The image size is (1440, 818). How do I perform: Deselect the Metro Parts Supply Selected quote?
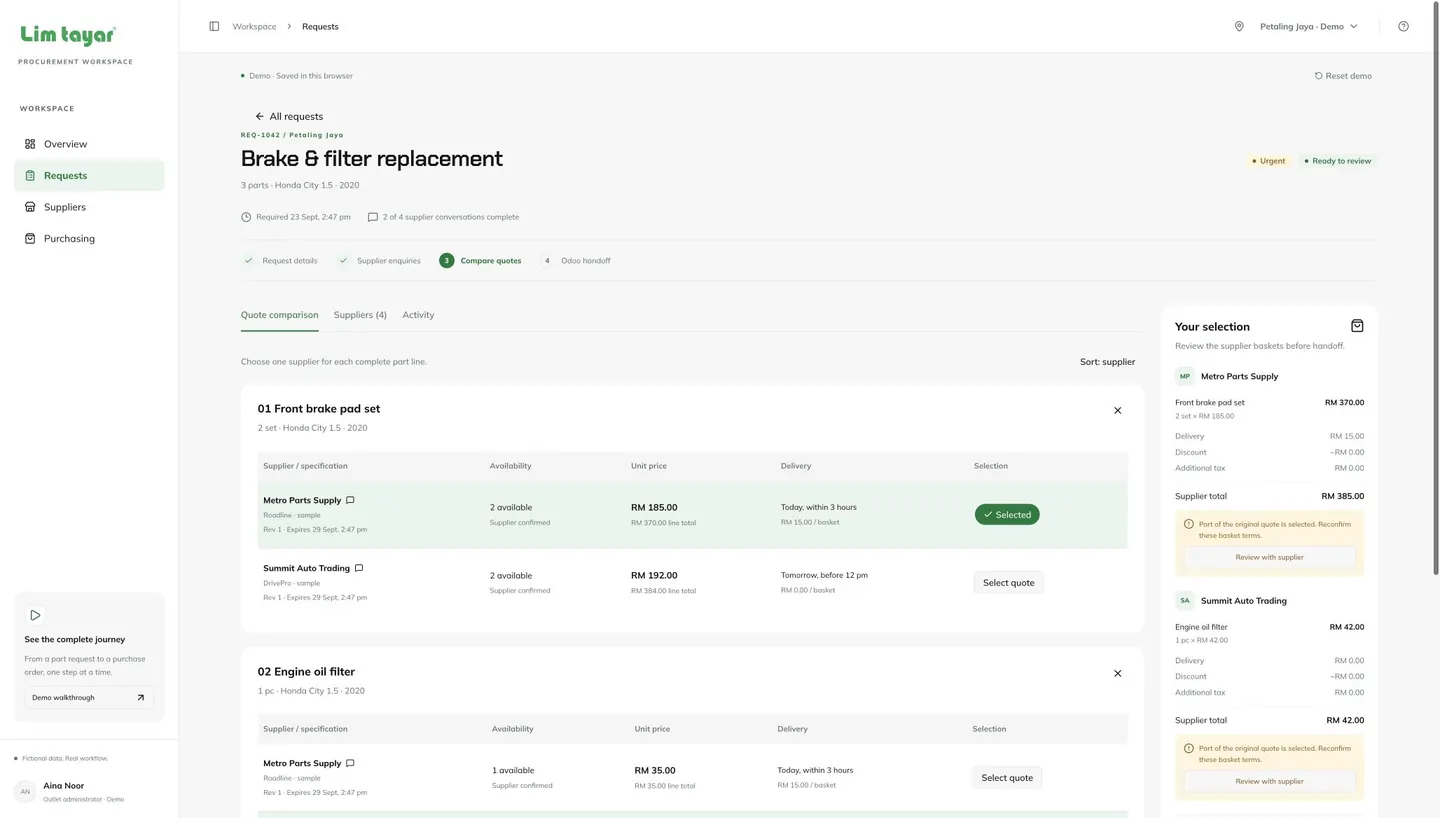tap(1007, 515)
